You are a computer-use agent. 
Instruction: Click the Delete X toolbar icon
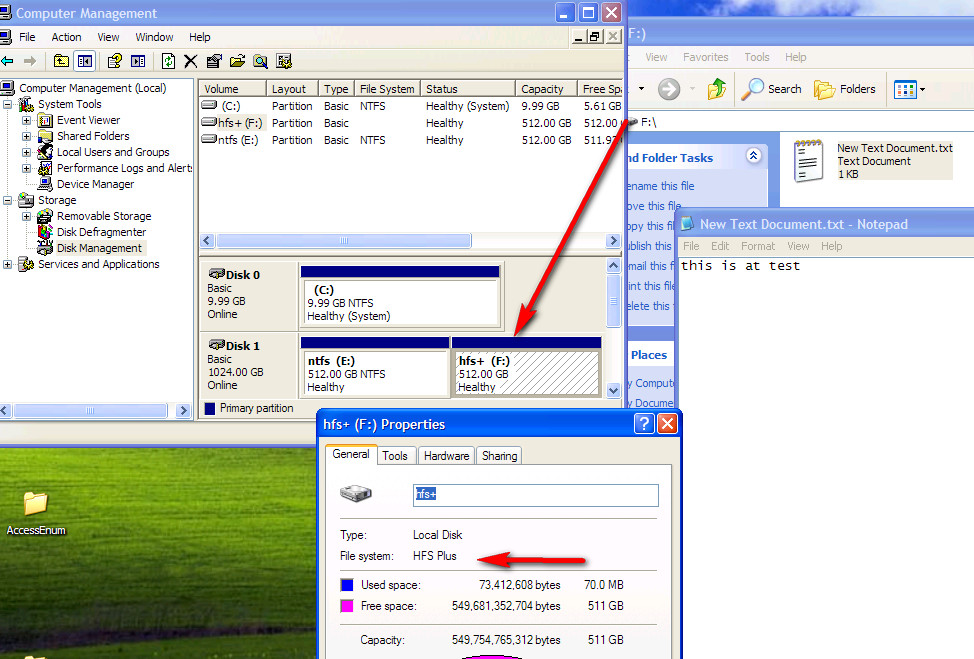[x=191, y=61]
